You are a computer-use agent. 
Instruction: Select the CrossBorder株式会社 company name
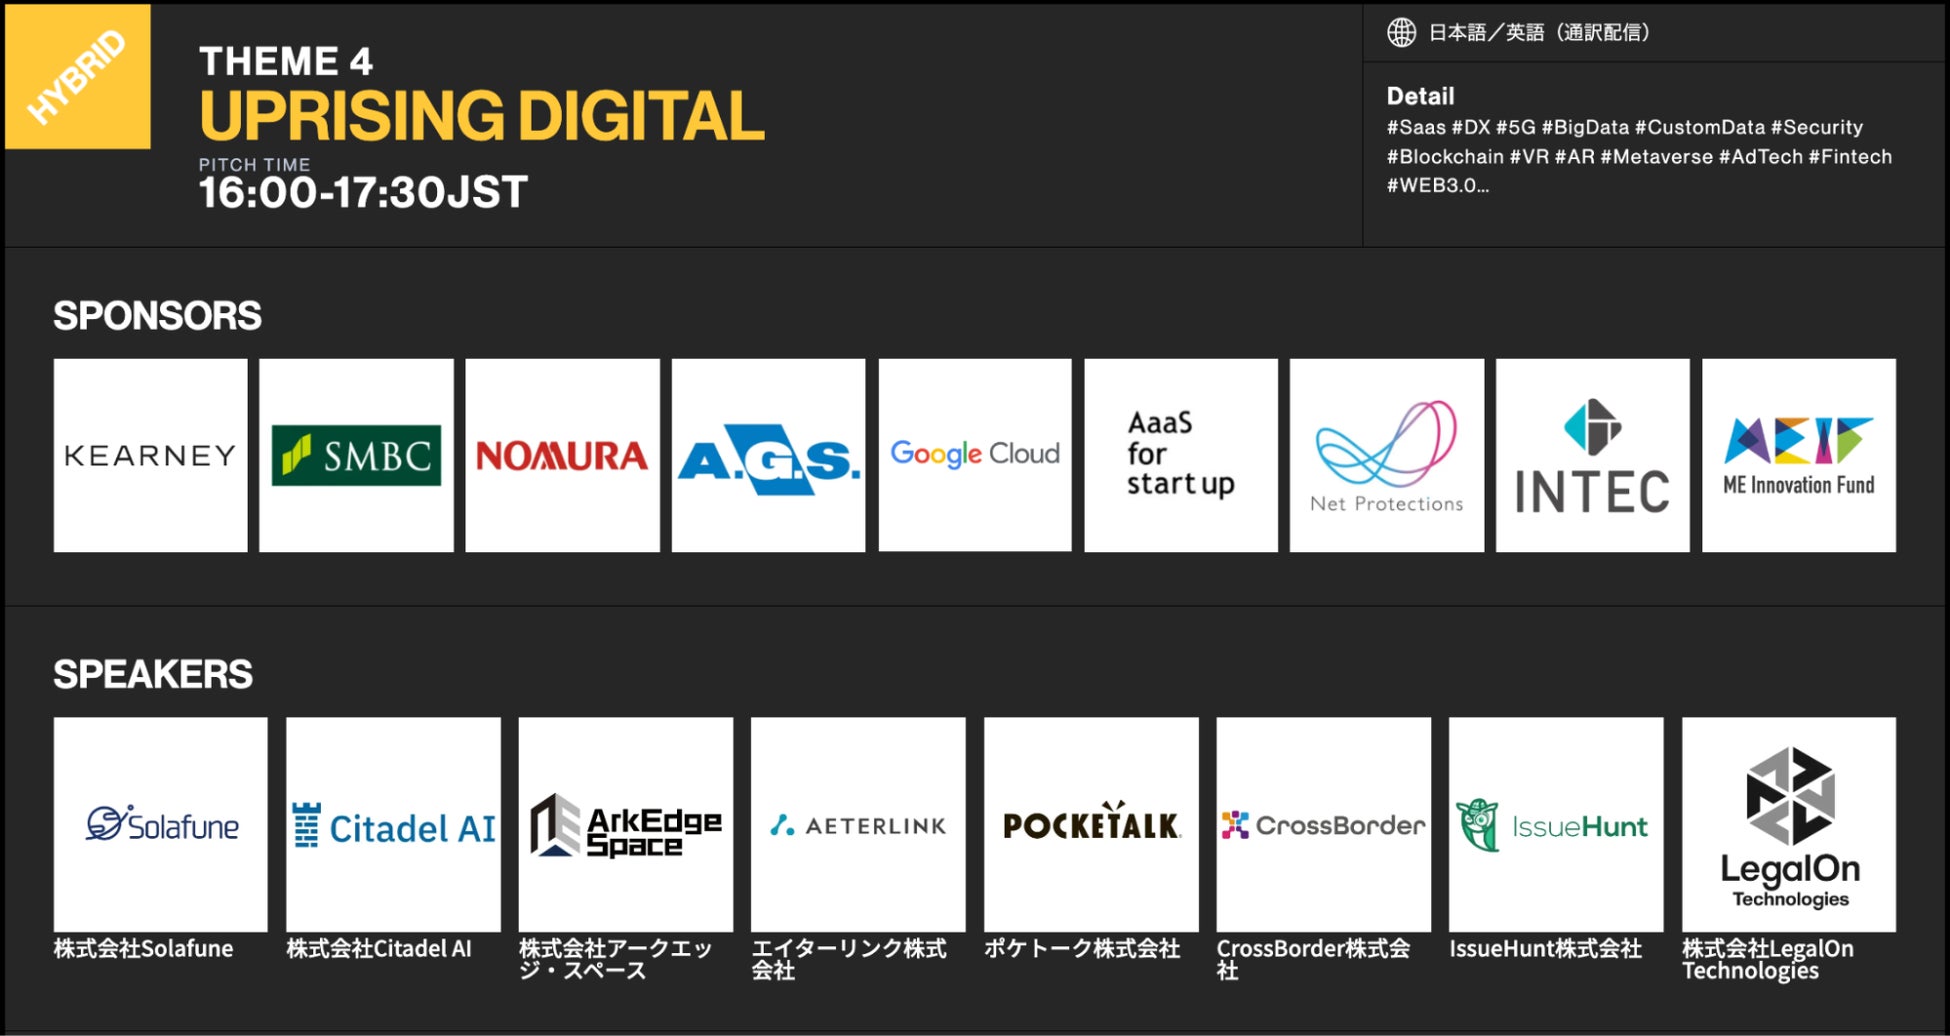coord(1314,959)
